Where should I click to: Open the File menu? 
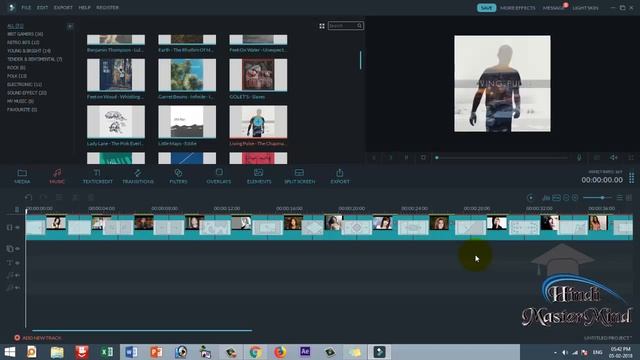coord(26,7)
